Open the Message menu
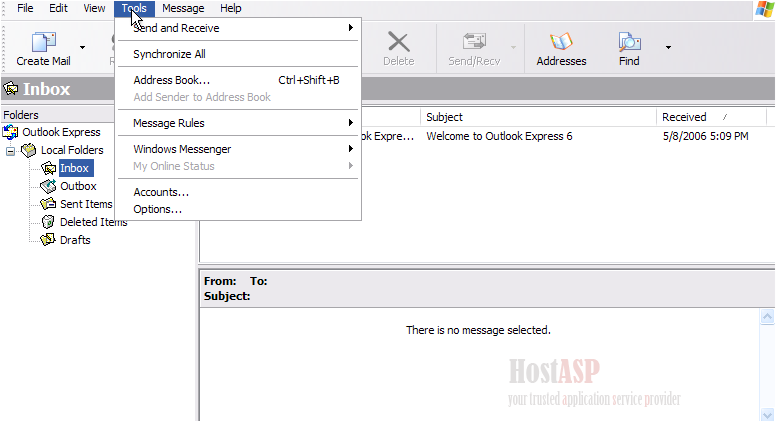Image resolution: width=776 pixels, height=422 pixels. 183,8
